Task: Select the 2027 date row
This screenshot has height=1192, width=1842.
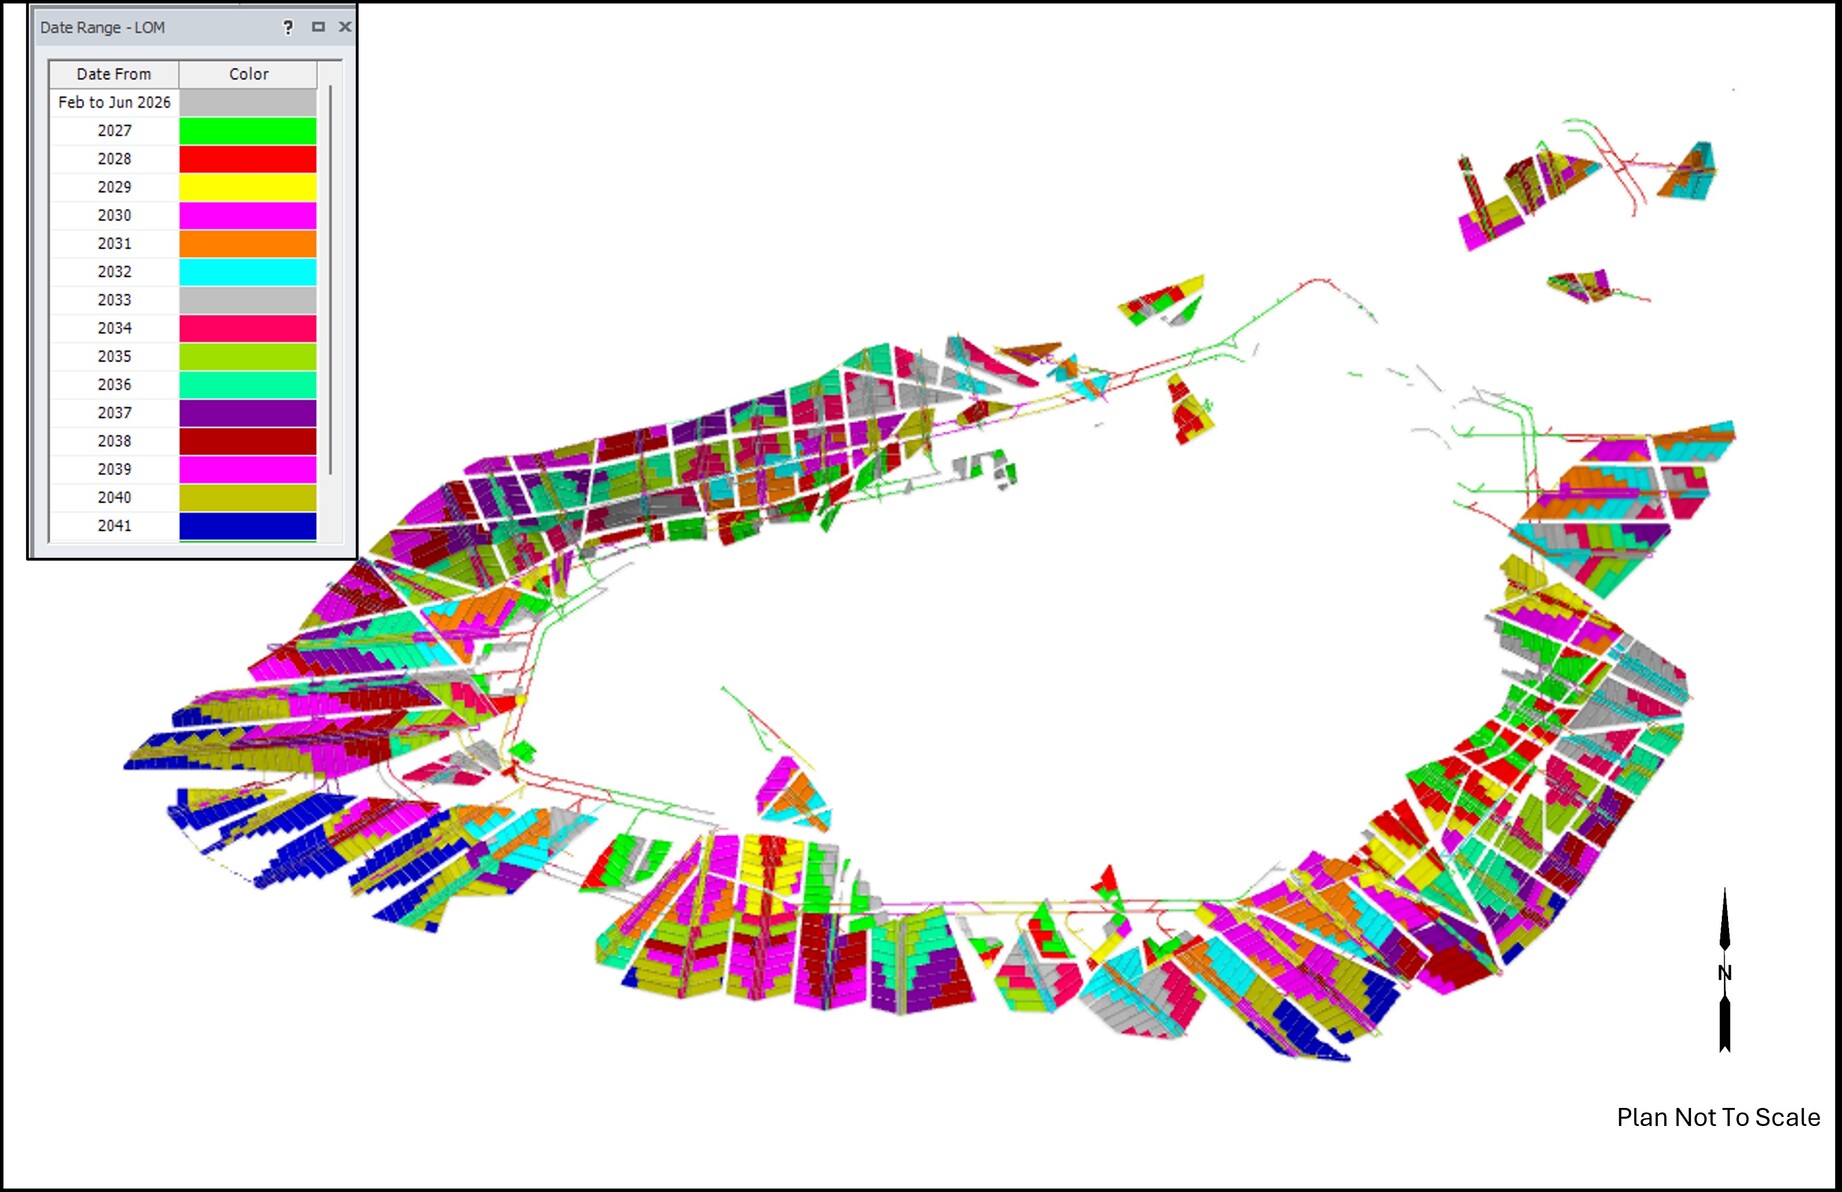Action: 183,130
